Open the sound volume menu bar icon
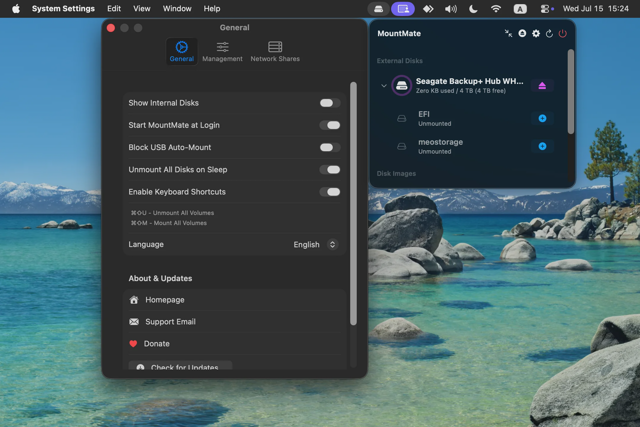The image size is (640, 427). (x=451, y=9)
